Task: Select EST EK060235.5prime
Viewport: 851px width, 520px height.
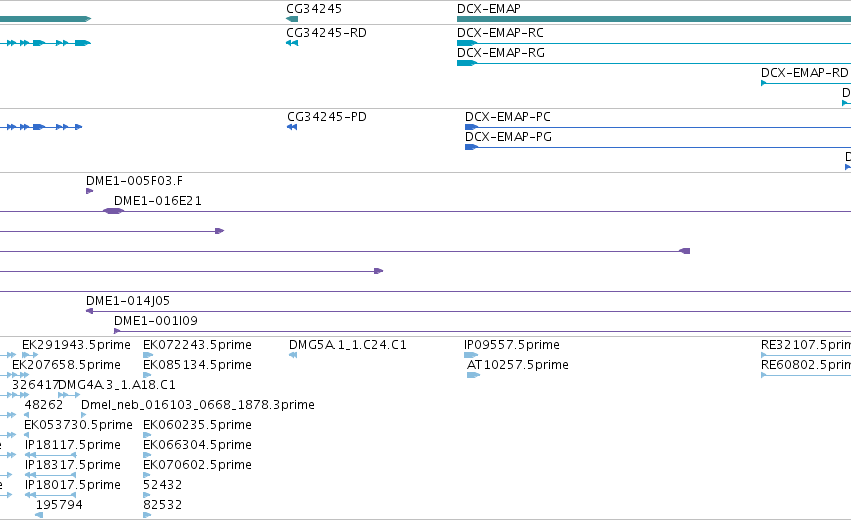Action: pos(197,425)
